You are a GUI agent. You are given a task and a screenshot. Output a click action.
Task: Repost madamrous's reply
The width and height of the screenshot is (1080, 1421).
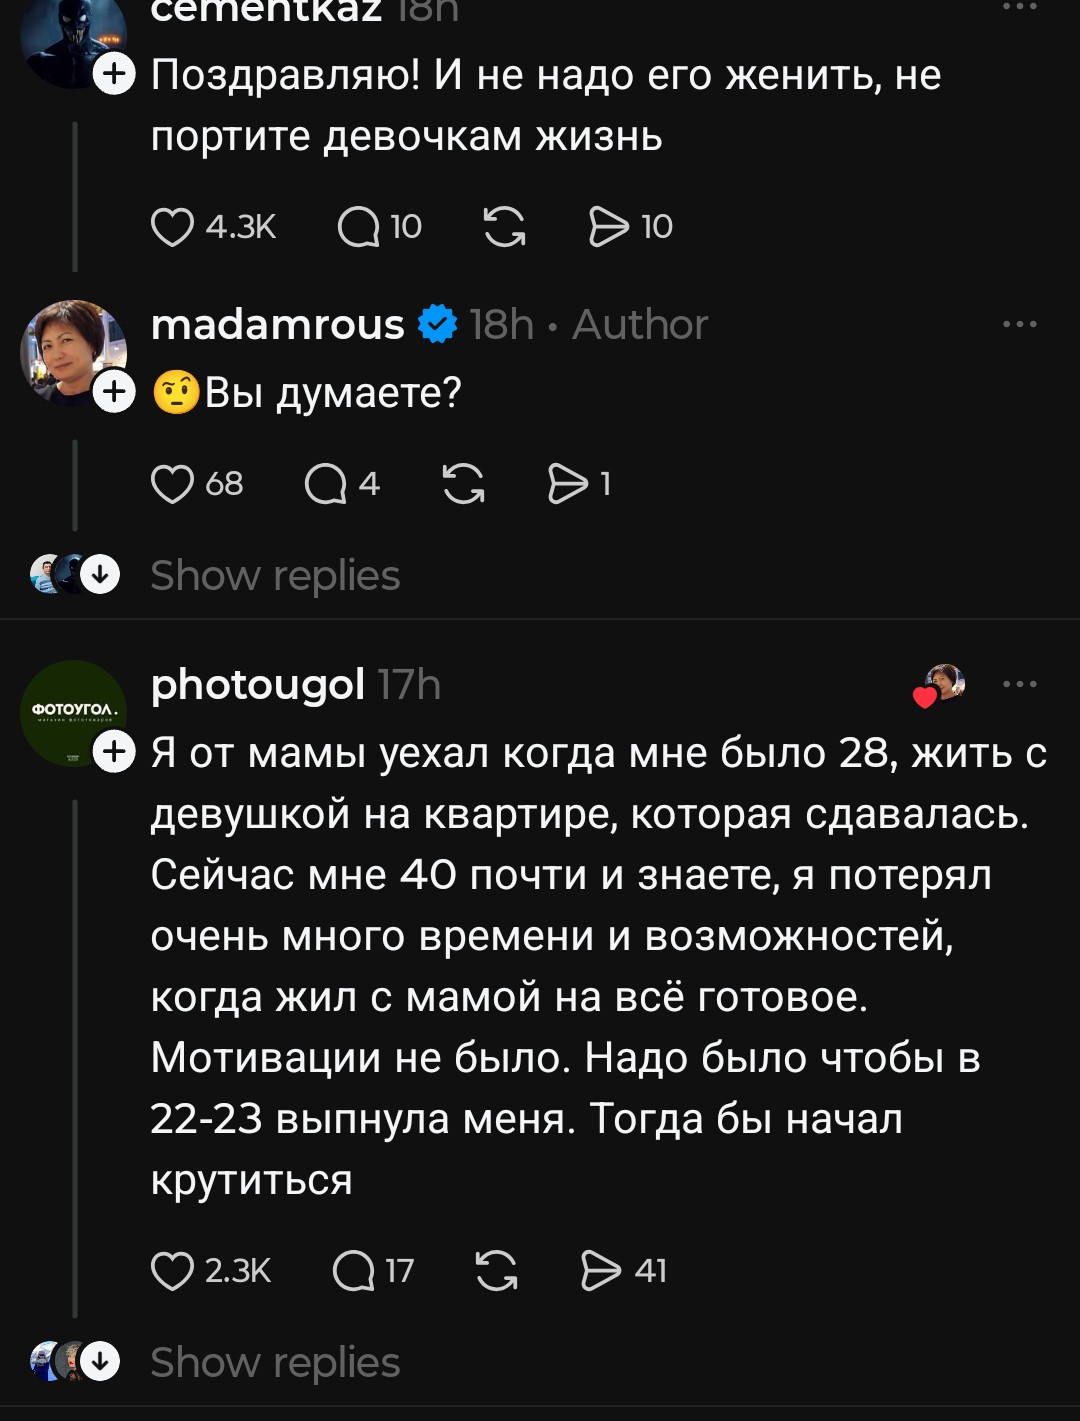[463, 484]
